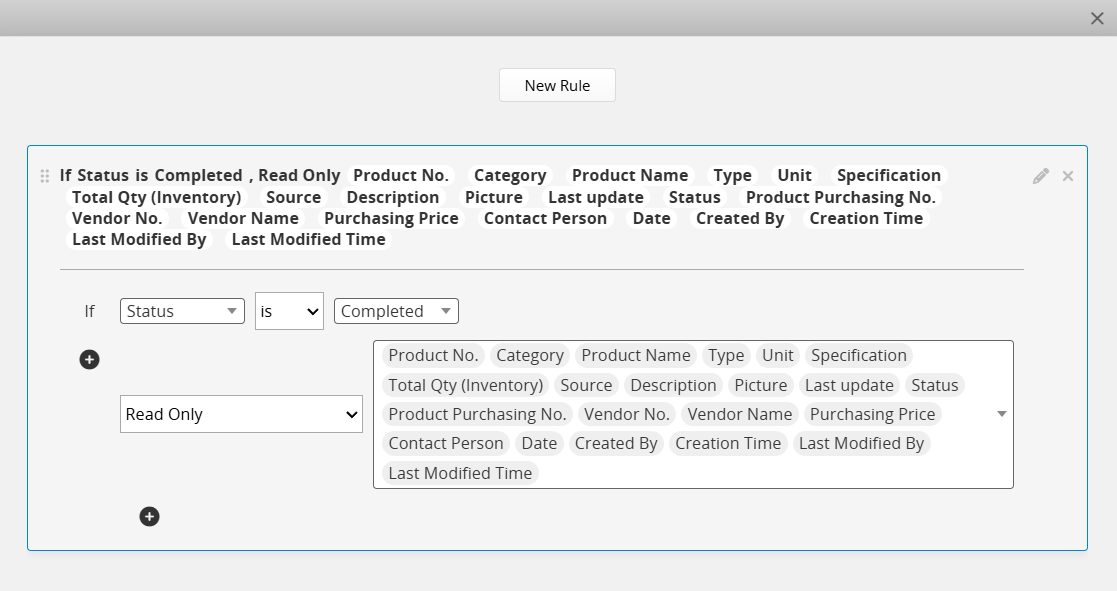Click the bottom plus icon under Read Only
The height and width of the screenshot is (591, 1117).
[x=149, y=516]
